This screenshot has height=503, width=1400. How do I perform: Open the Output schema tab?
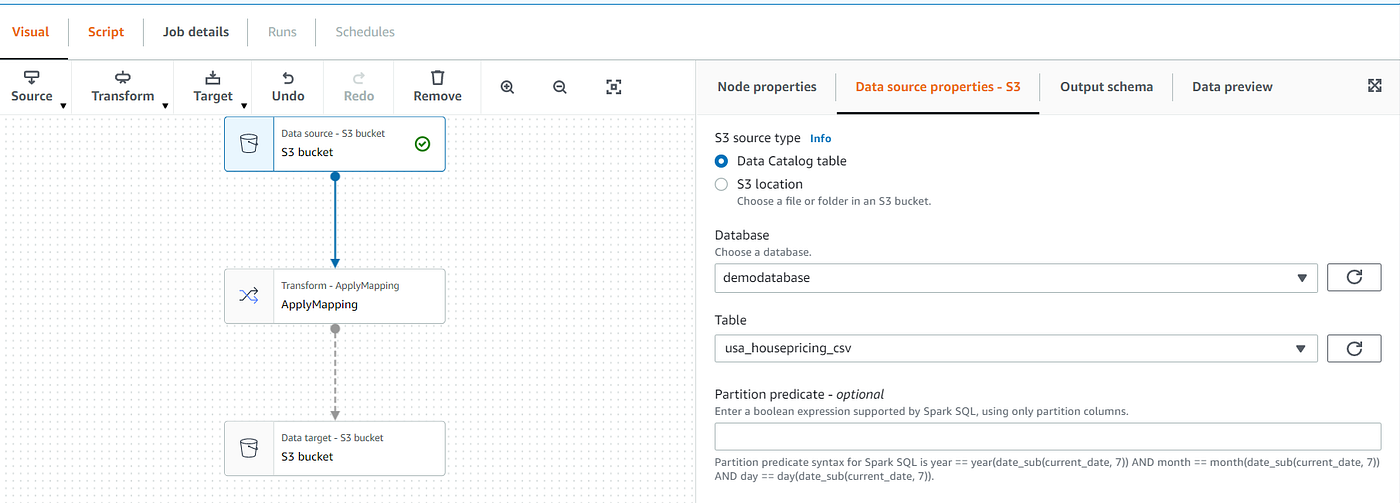[1106, 87]
